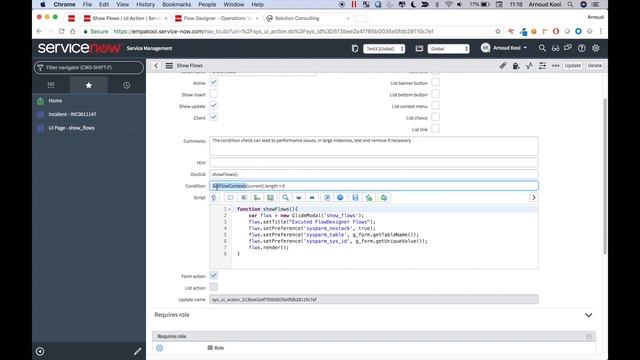Open system settings gear in banner
640x360 pixels.
pos(596,48)
